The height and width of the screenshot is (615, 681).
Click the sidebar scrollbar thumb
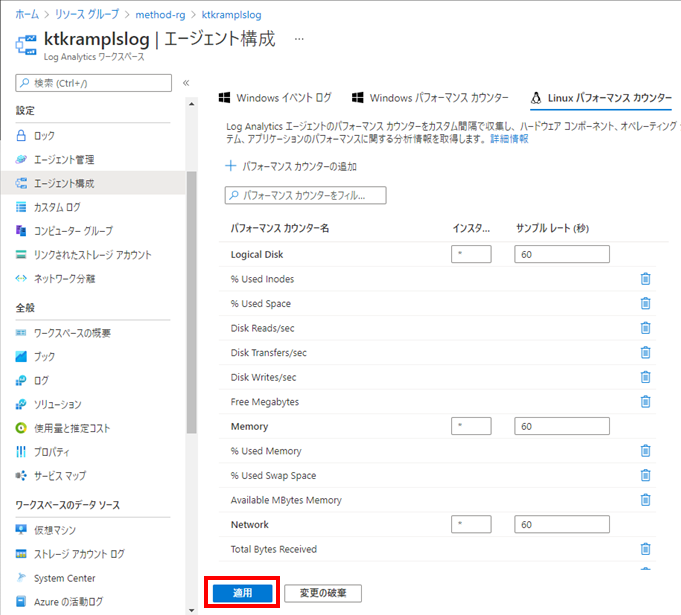(x=192, y=302)
